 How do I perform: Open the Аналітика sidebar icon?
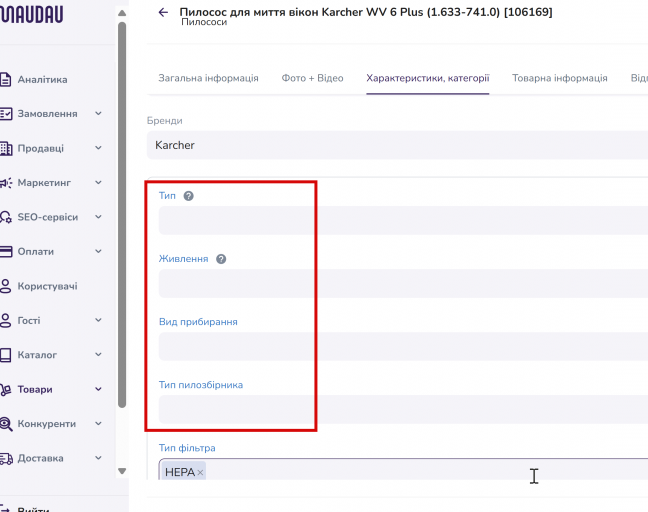coord(5,79)
